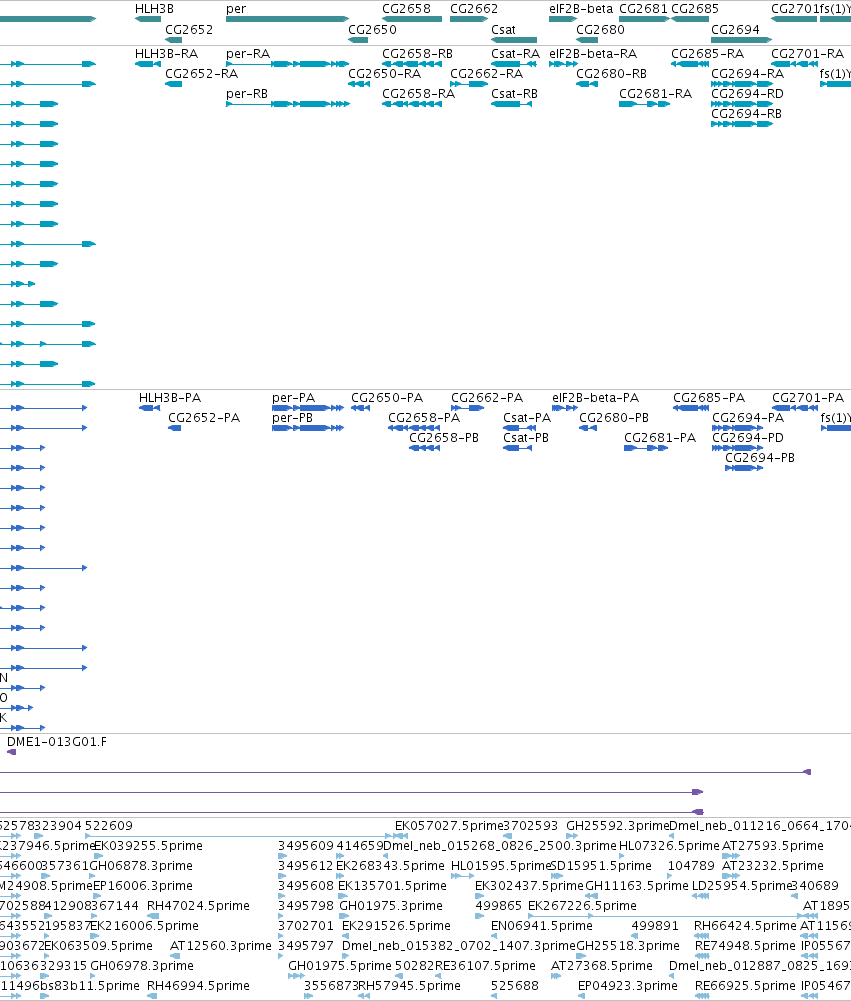Select the per gene bar
This screenshot has width=851, height=1001.
pos(287,19)
